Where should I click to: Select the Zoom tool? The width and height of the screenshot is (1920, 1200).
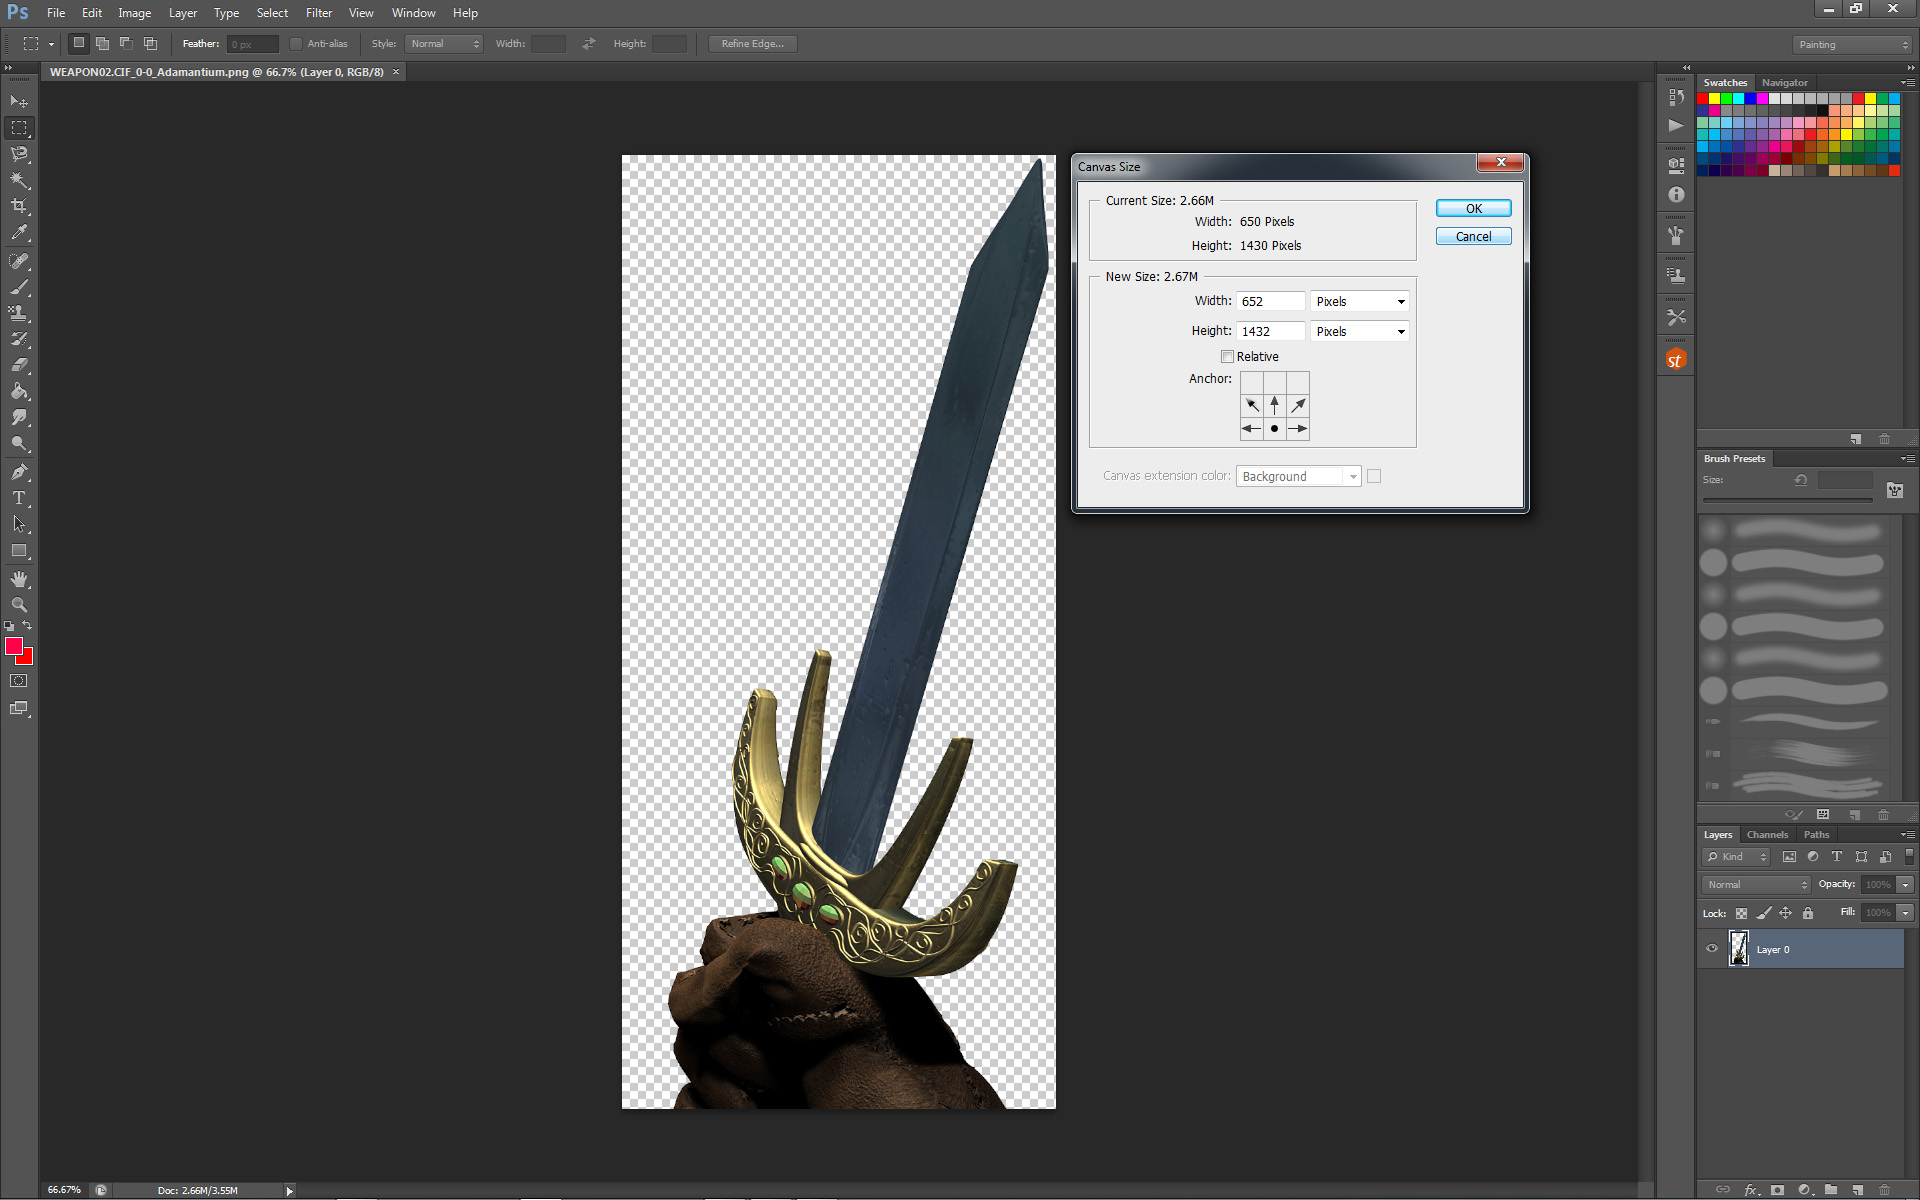(x=19, y=605)
